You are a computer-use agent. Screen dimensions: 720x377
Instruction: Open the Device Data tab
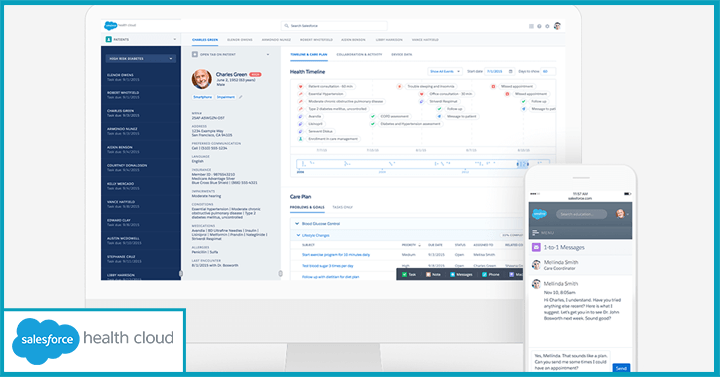(401, 55)
